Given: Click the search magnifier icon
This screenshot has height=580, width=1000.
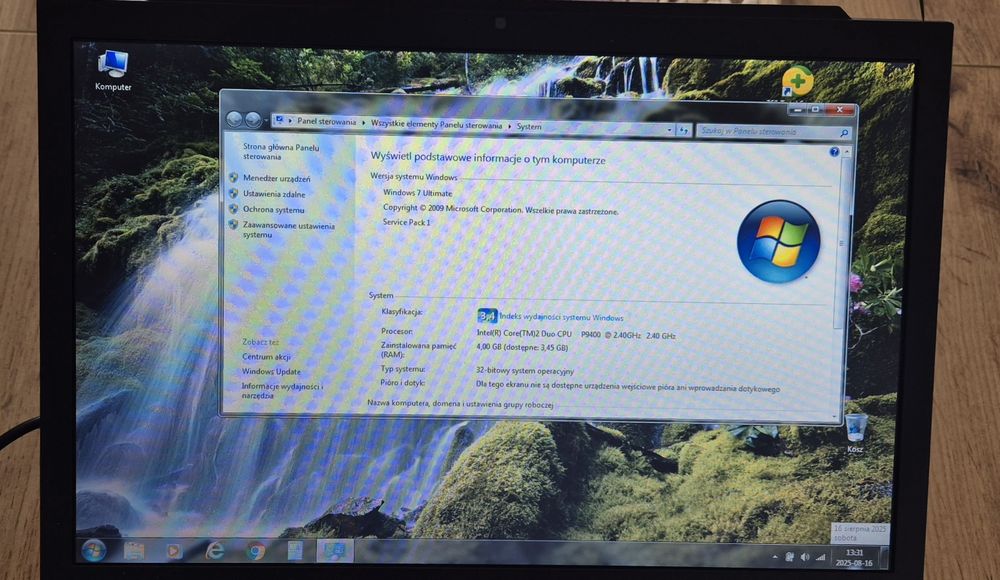Looking at the screenshot, I should coord(844,133).
